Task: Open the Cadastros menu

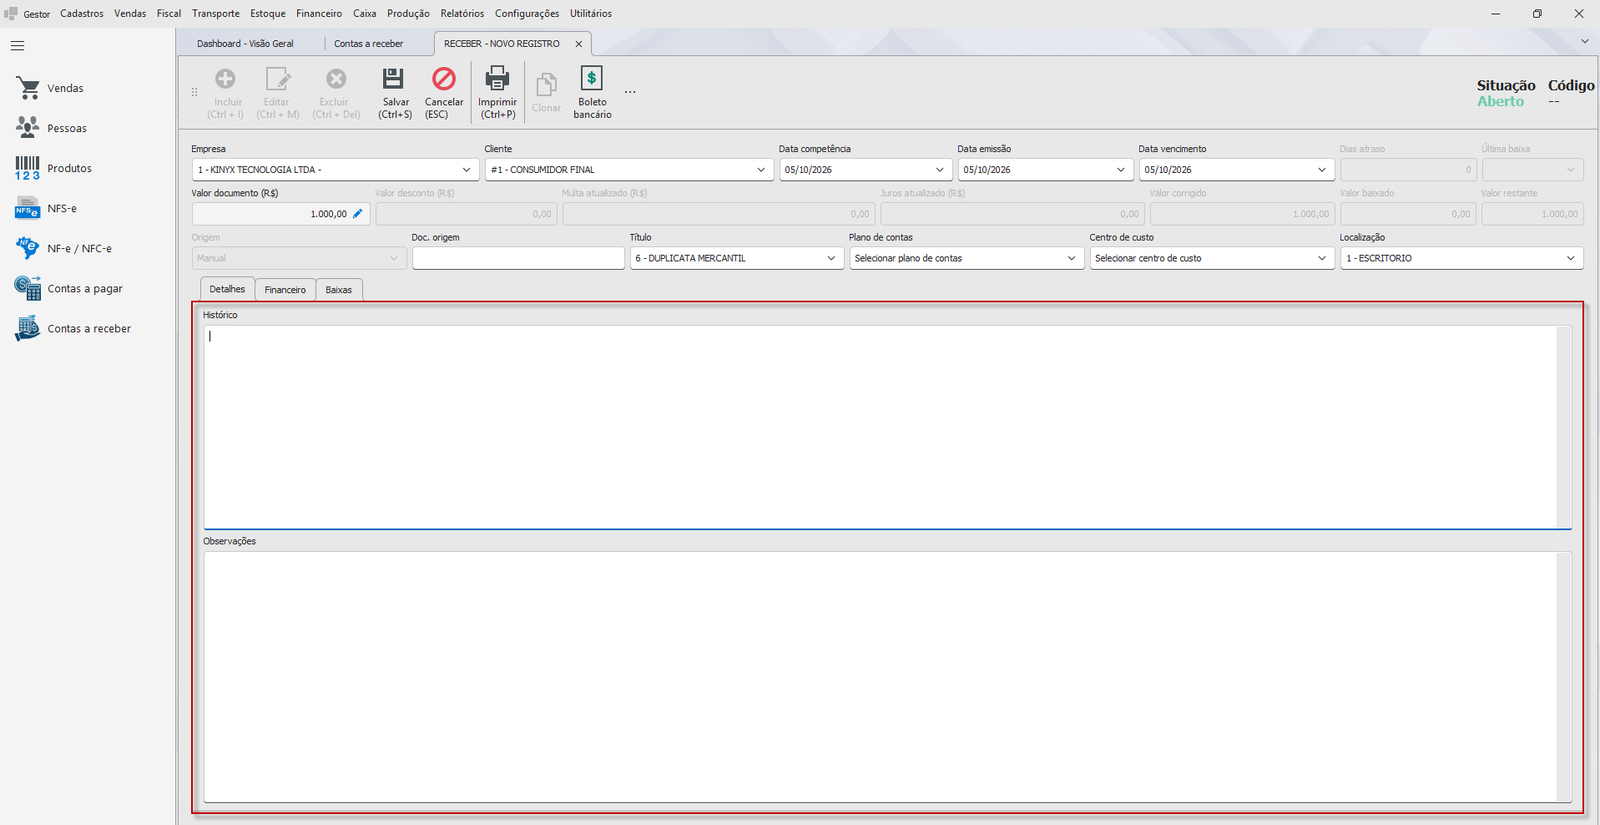Action: [x=82, y=14]
